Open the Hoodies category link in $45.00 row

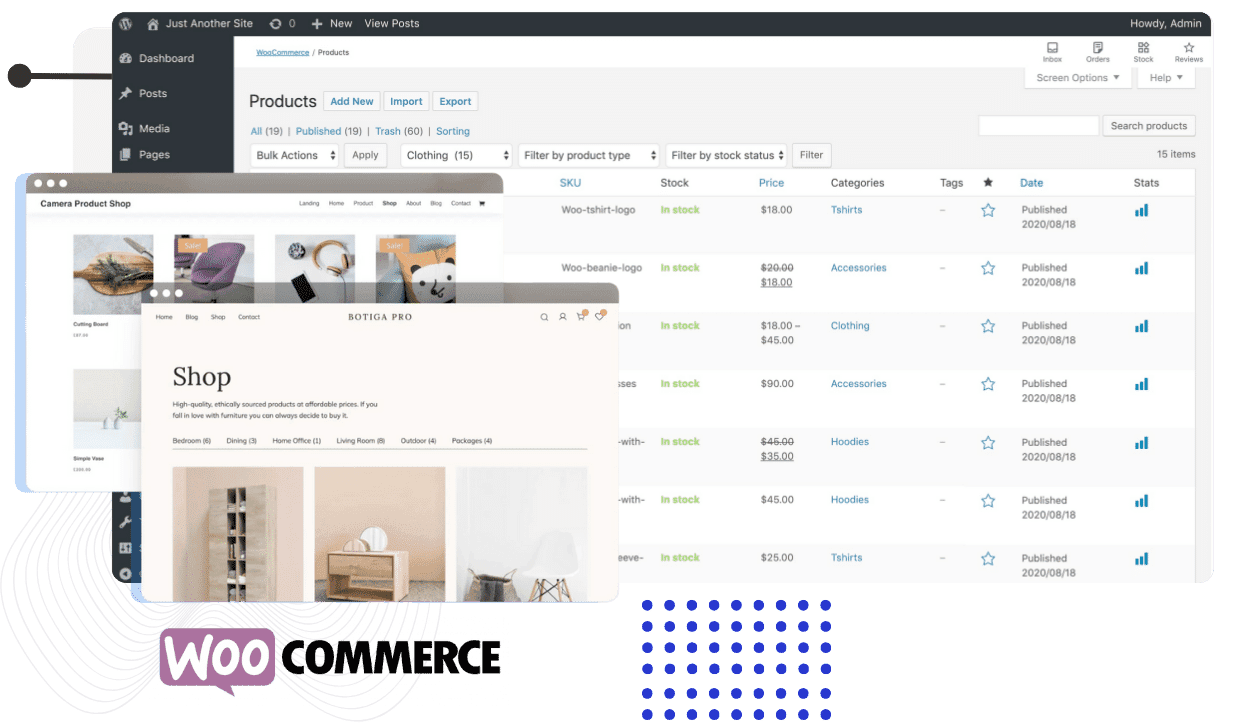coord(850,500)
